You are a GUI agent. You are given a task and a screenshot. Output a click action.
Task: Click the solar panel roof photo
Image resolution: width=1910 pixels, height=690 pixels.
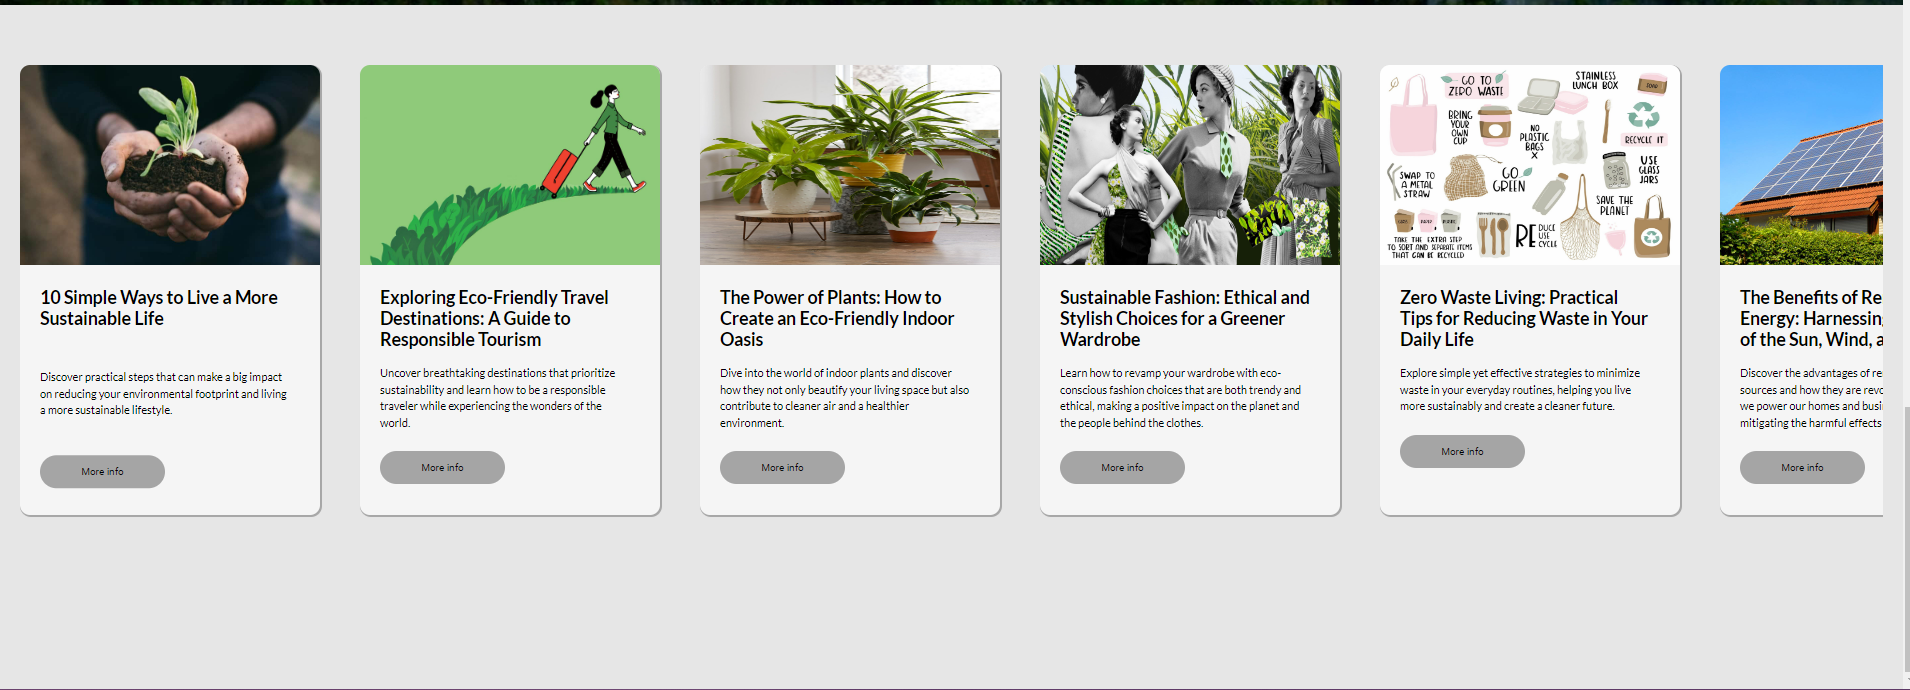click(1801, 165)
